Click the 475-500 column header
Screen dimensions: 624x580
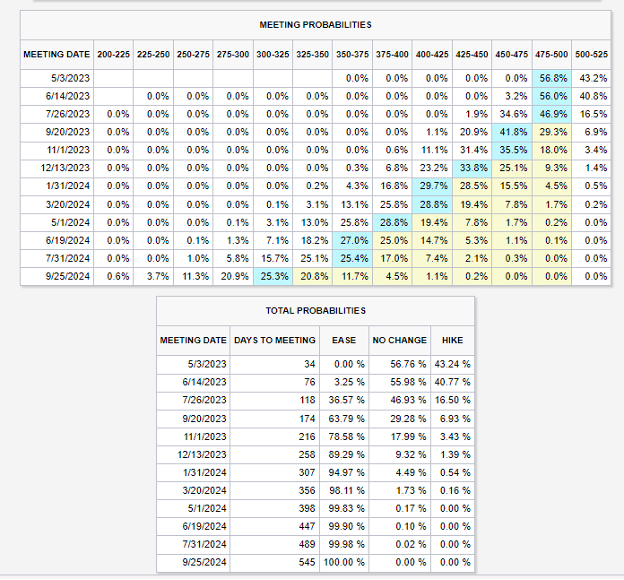coord(551,54)
